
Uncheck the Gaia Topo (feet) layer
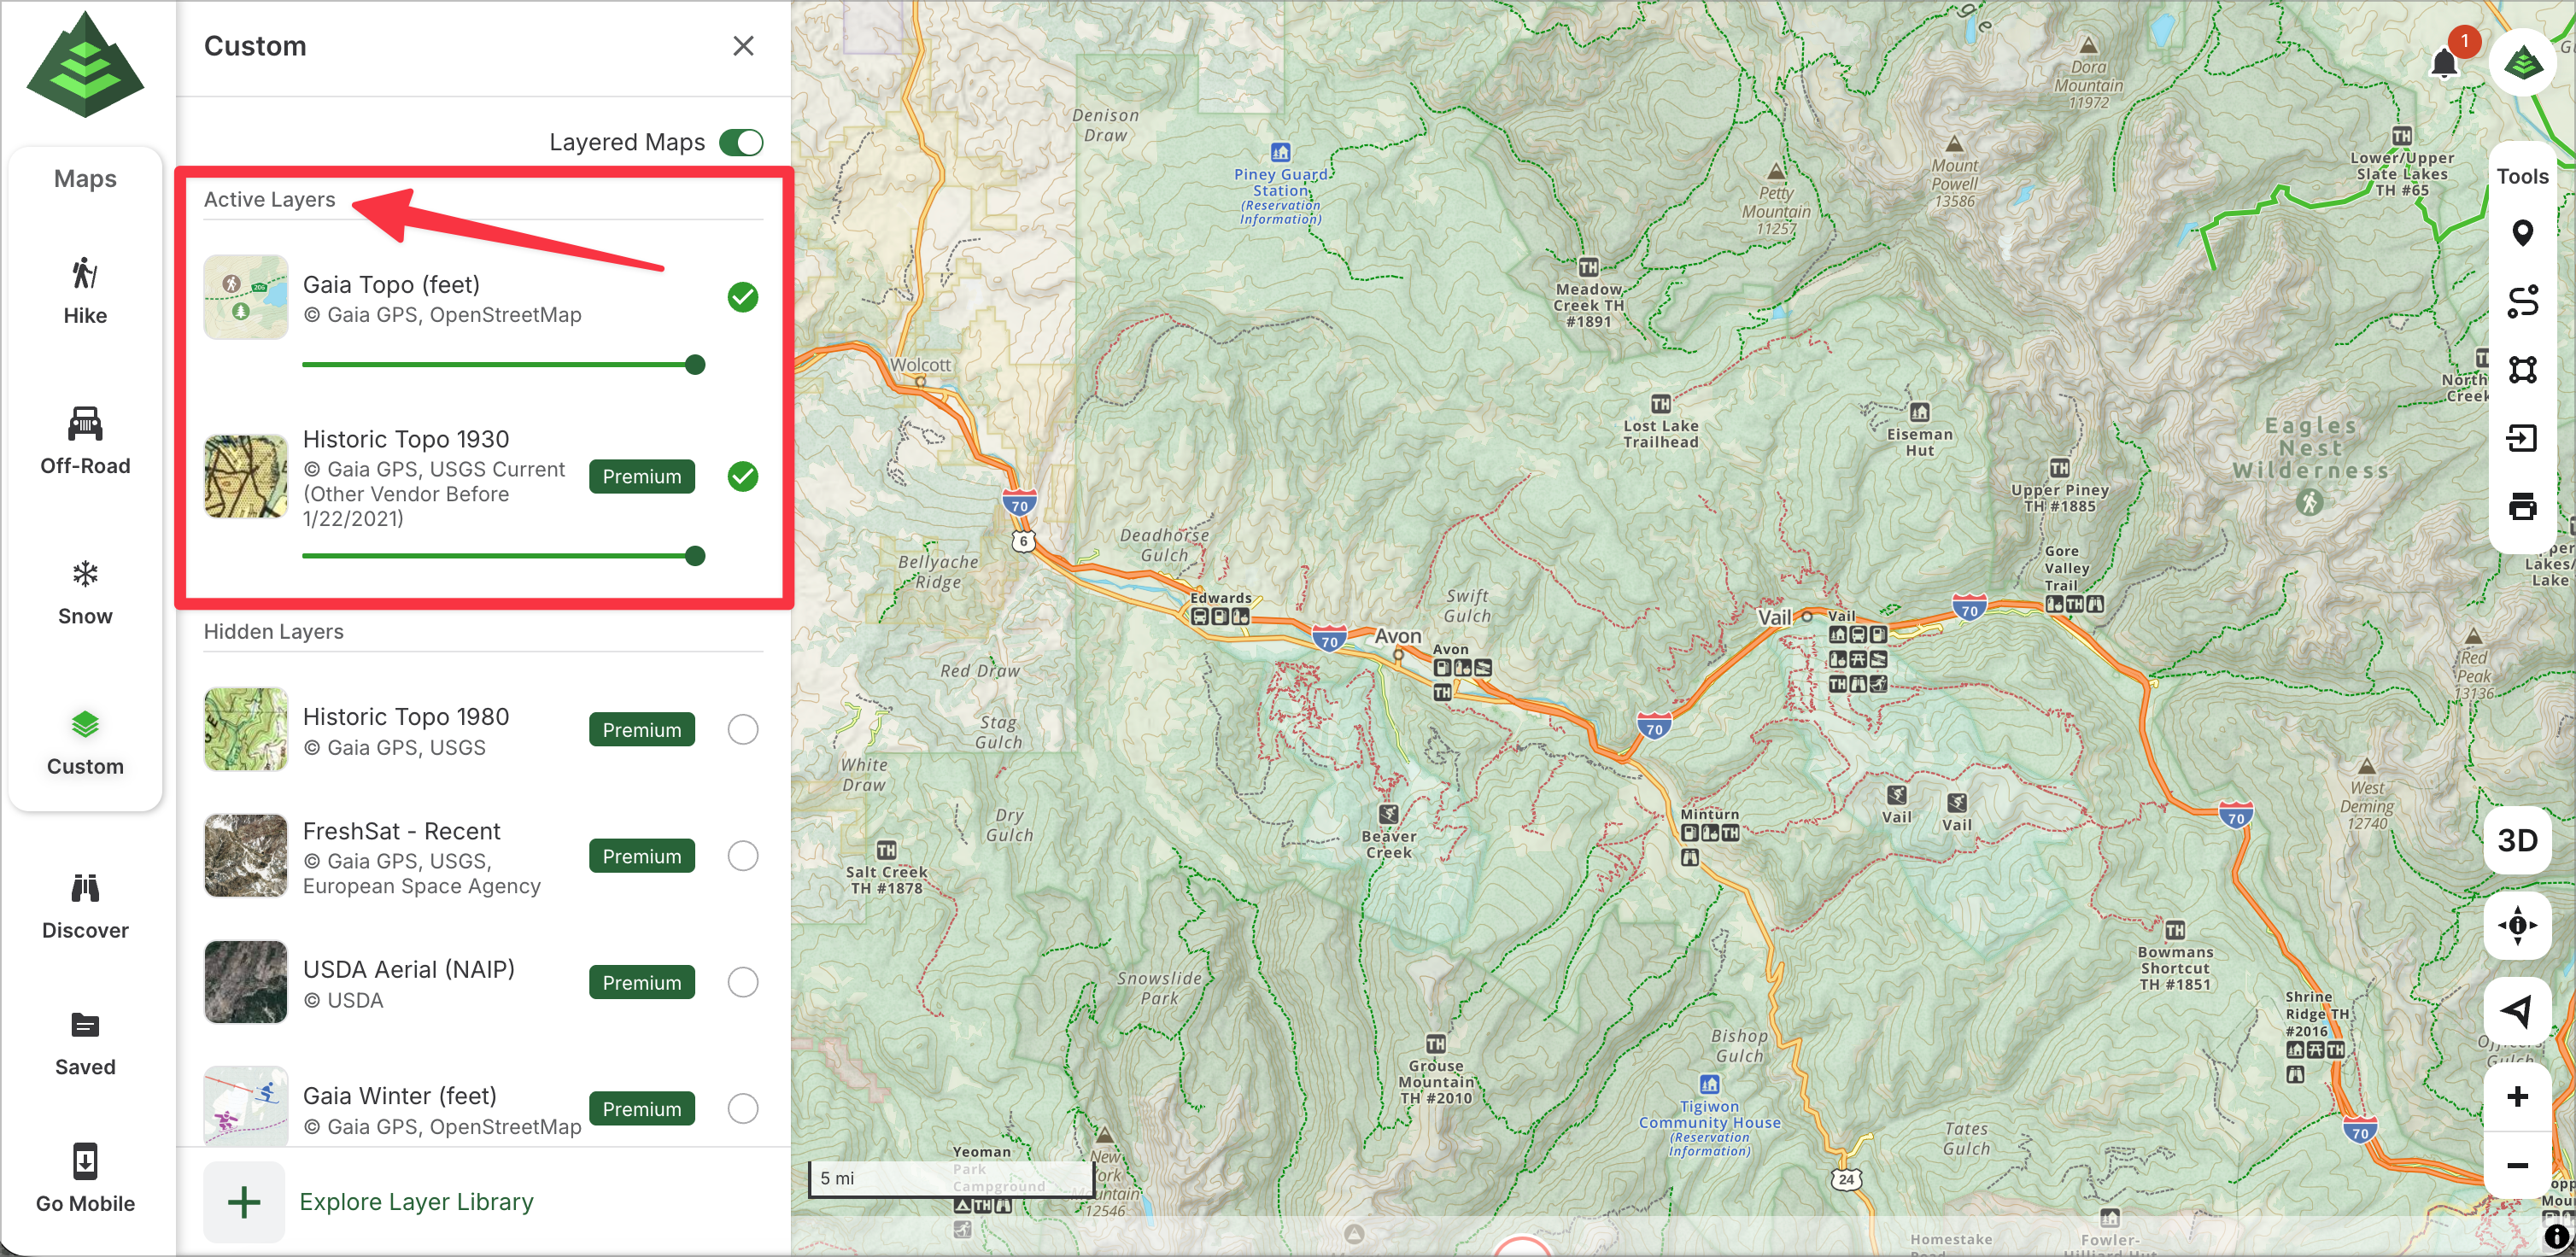click(x=742, y=297)
